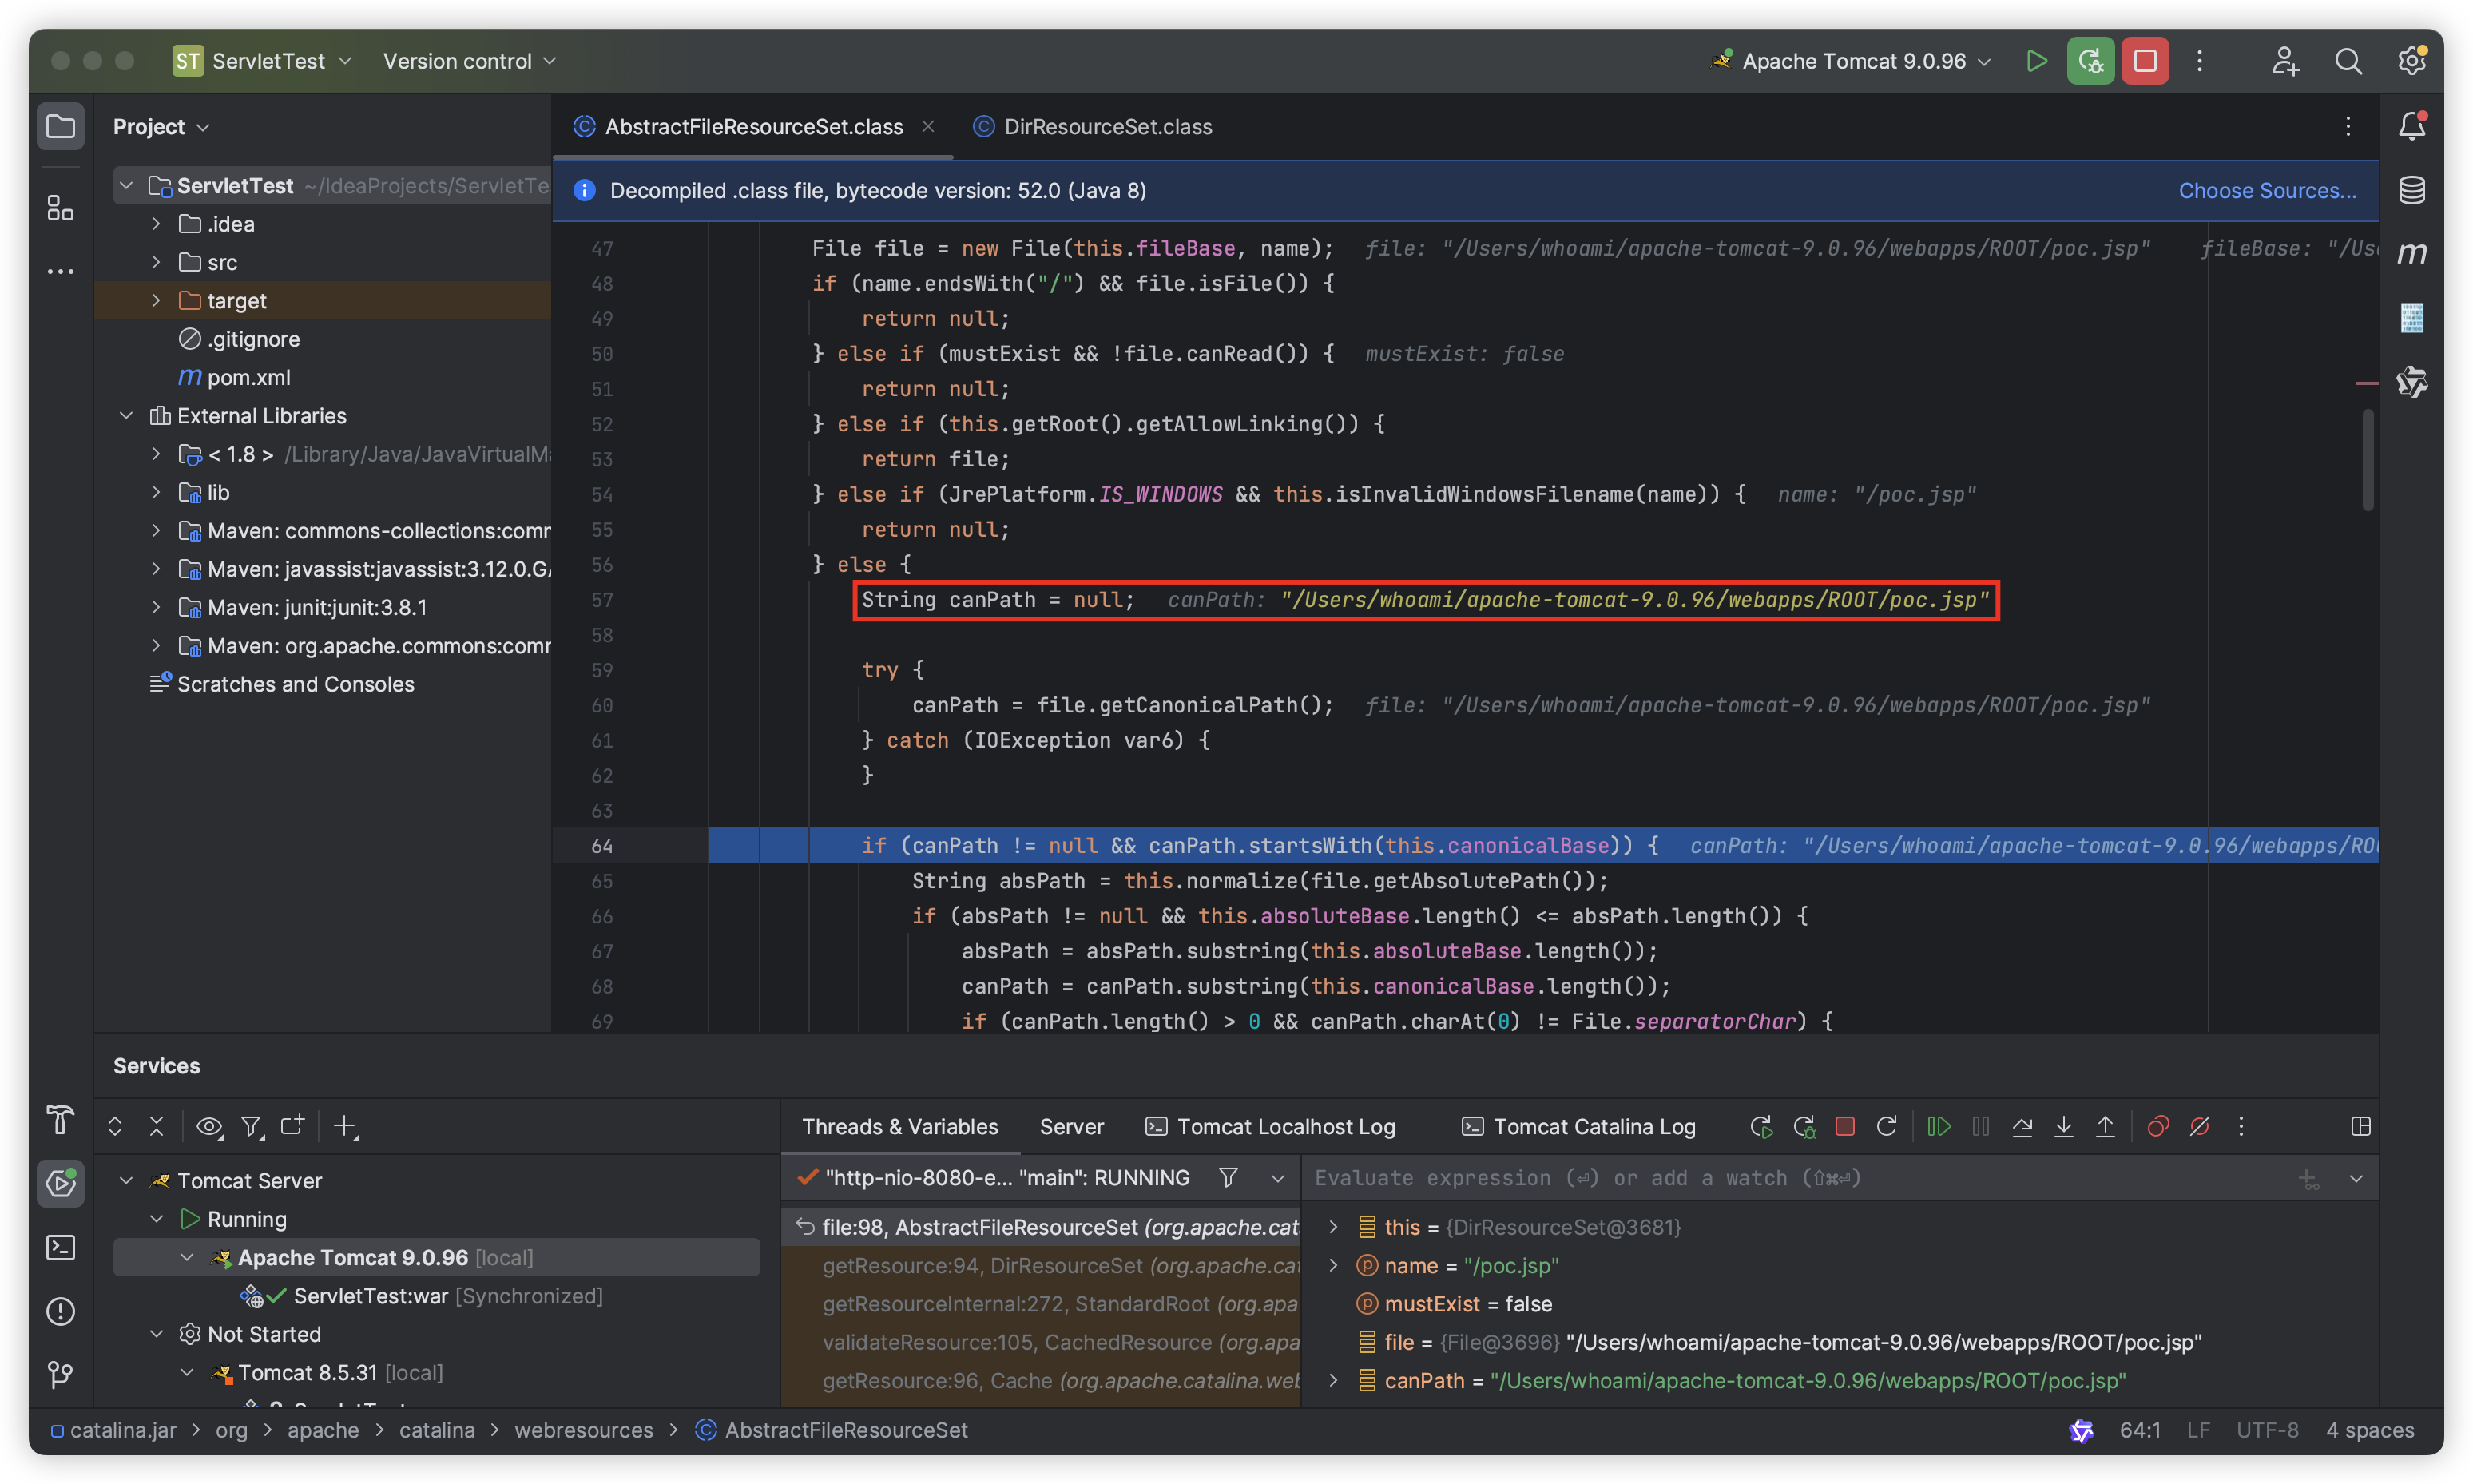This screenshot has height=1484, width=2473.
Task: Click the Choose Sources... link
Action: point(2267,190)
